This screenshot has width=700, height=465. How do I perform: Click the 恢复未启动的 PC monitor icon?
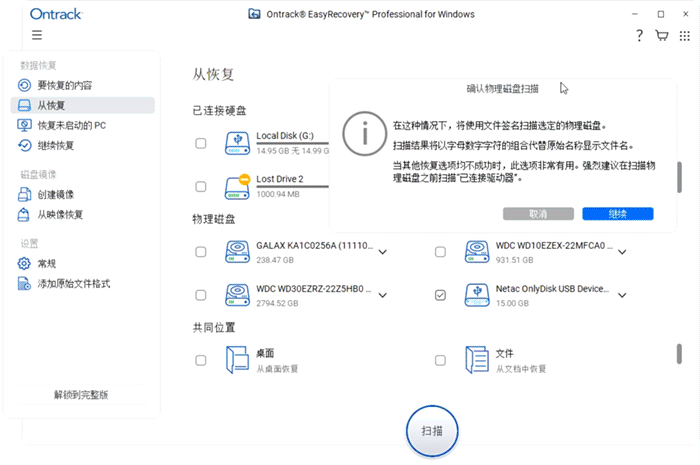tap(25, 125)
